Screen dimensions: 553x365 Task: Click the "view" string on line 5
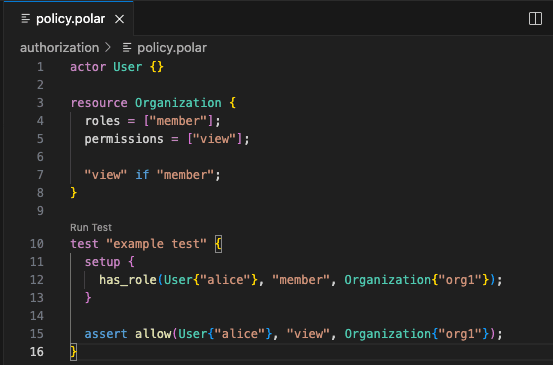[214, 139]
